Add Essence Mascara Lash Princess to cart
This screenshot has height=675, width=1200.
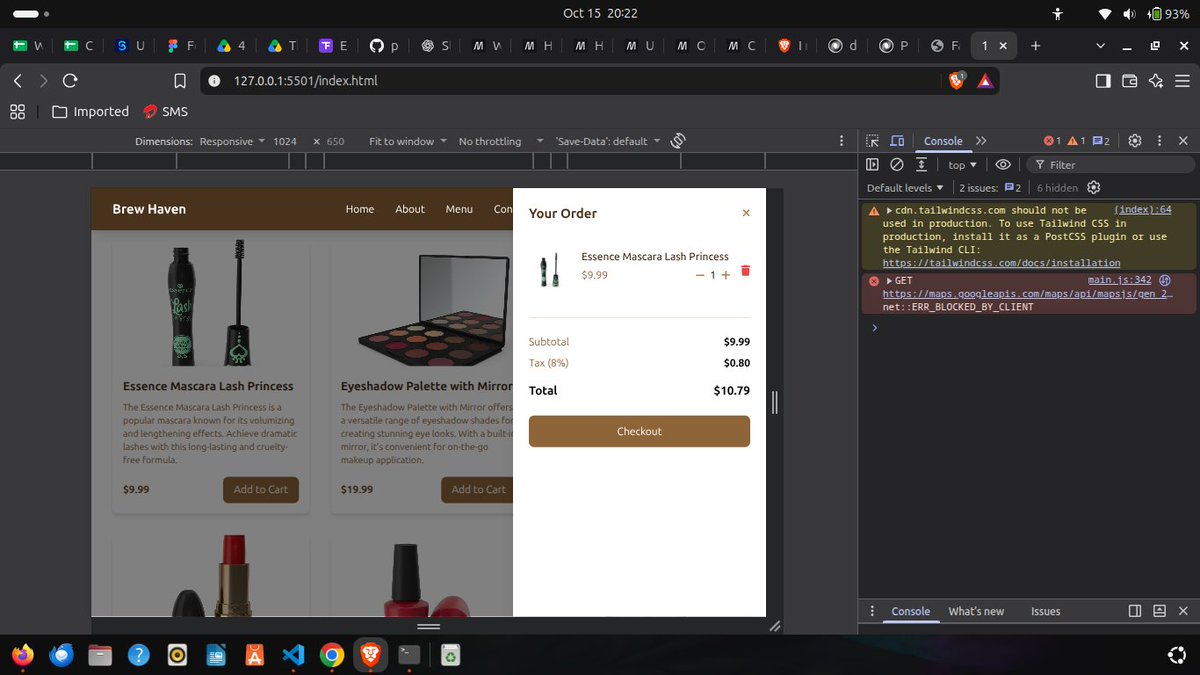pyautogui.click(x=261, y=489)
